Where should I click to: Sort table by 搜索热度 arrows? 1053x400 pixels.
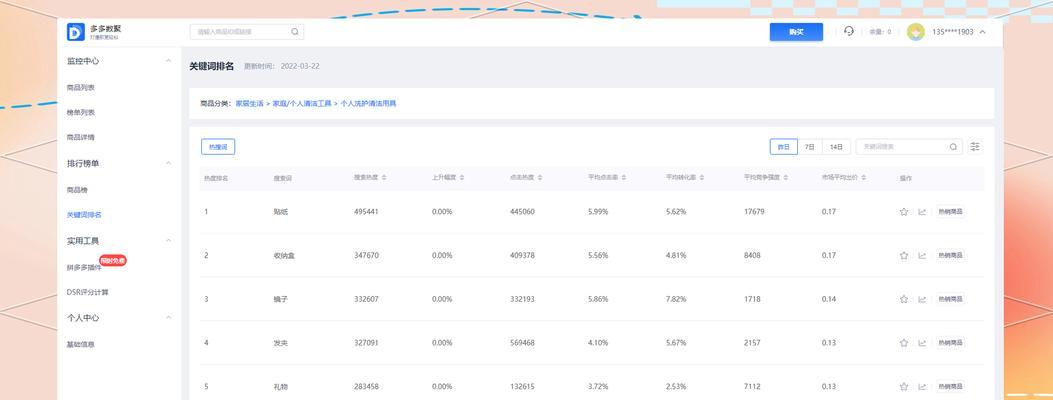pyautogui.click(x=384, y=178)
